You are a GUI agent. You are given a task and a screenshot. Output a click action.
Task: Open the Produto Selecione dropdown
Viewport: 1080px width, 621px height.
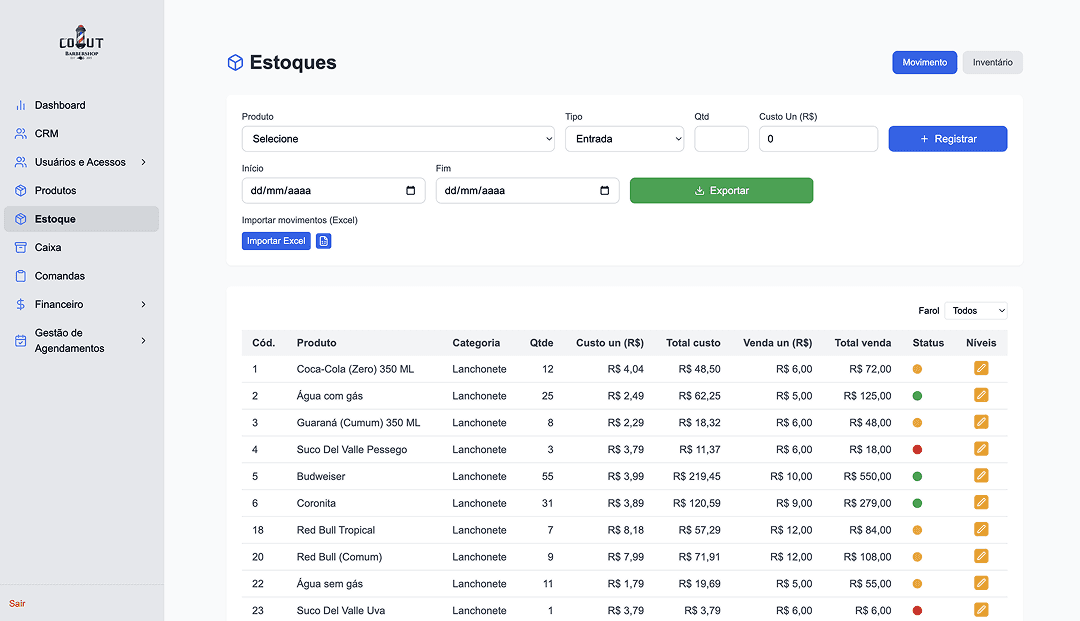[x=398, y=139]
